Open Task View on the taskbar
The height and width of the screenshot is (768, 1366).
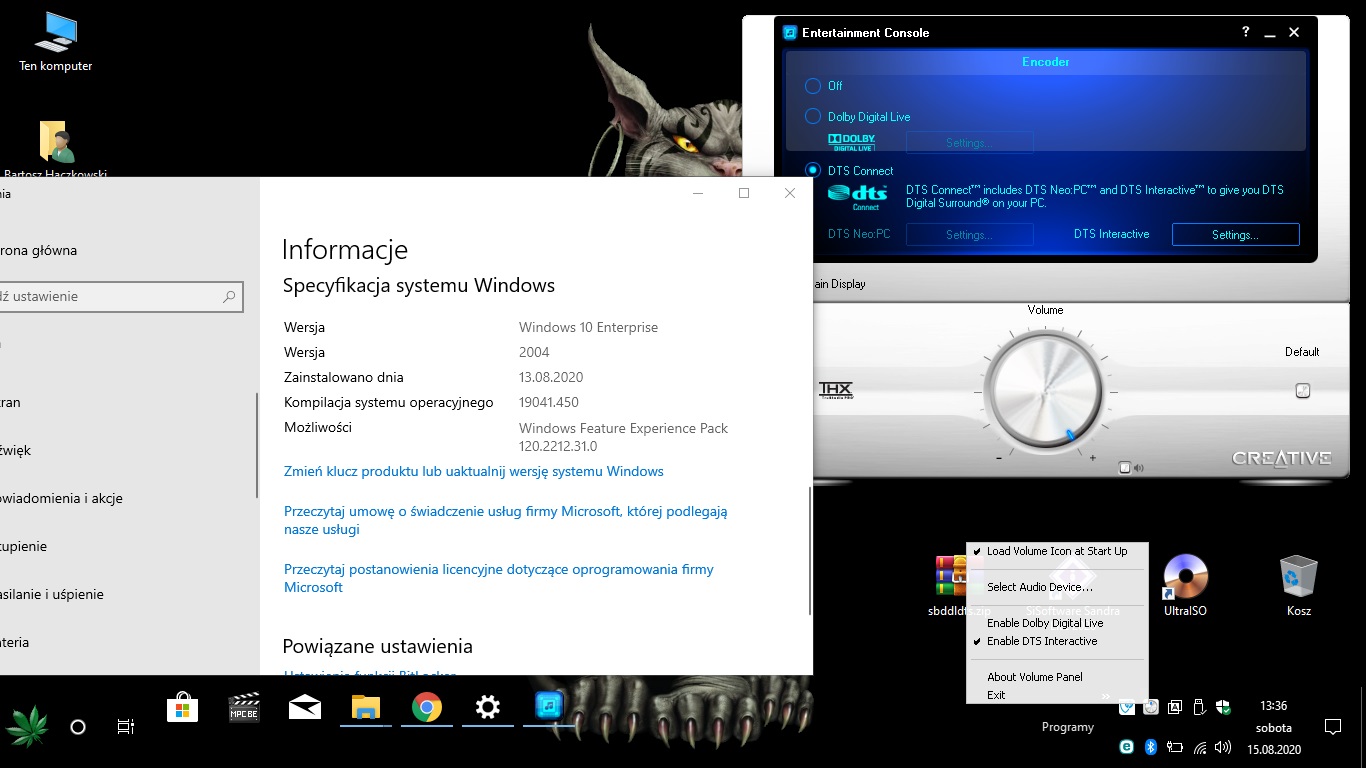(126, 727)
